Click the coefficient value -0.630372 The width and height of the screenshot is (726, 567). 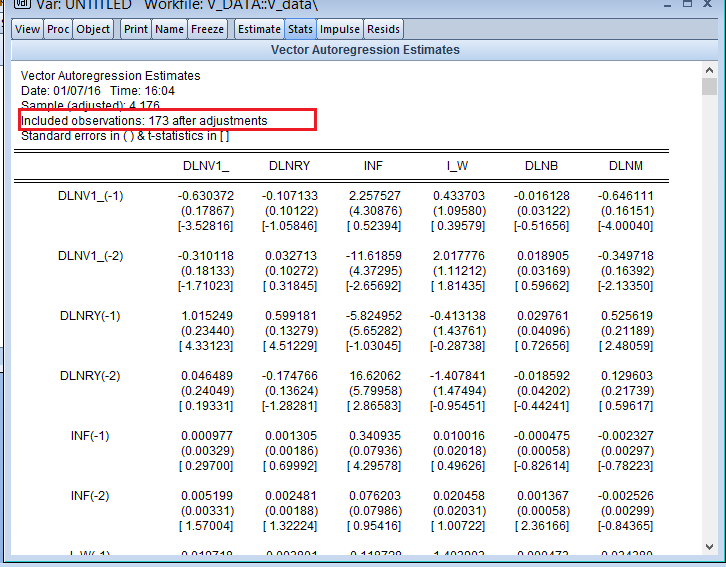pos(206,196)
